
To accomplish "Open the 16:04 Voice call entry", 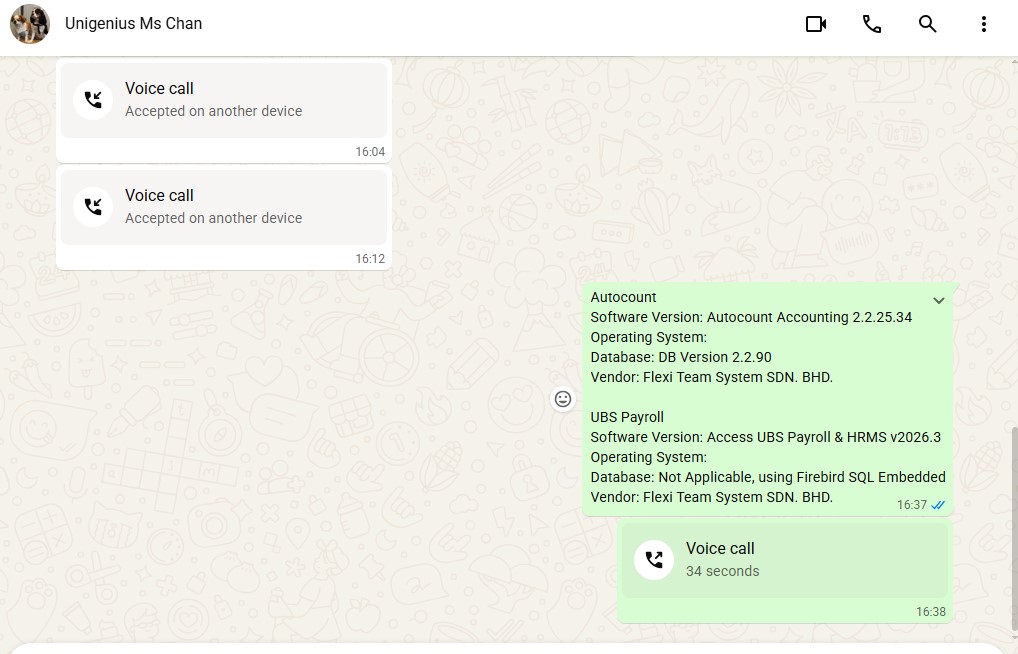I will click(x=224, y=101).
